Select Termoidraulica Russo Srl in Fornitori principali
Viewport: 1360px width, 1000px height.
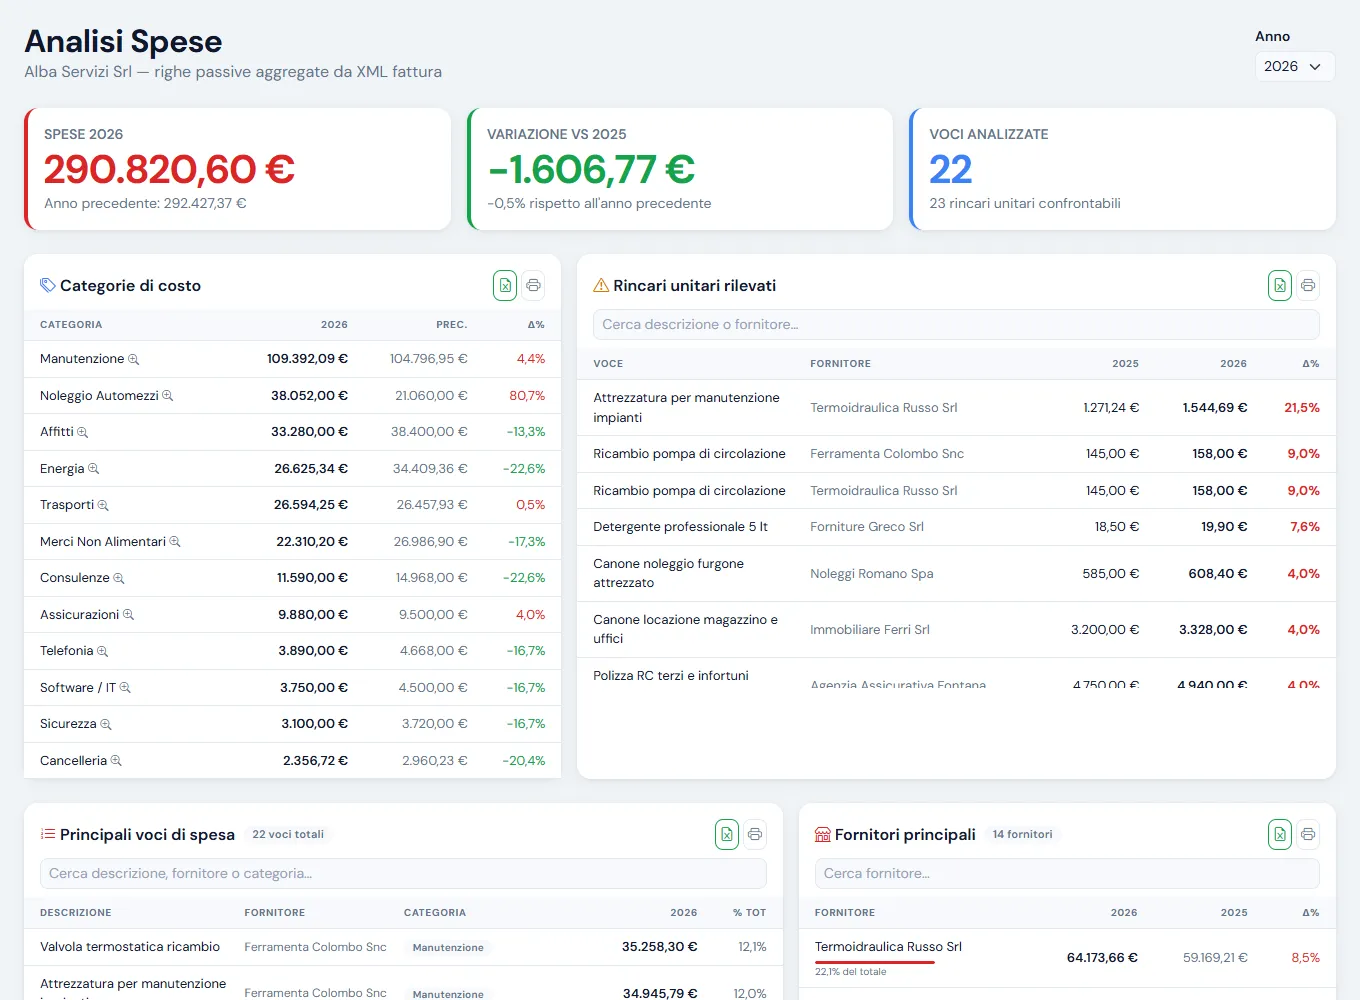coord(888,946)
